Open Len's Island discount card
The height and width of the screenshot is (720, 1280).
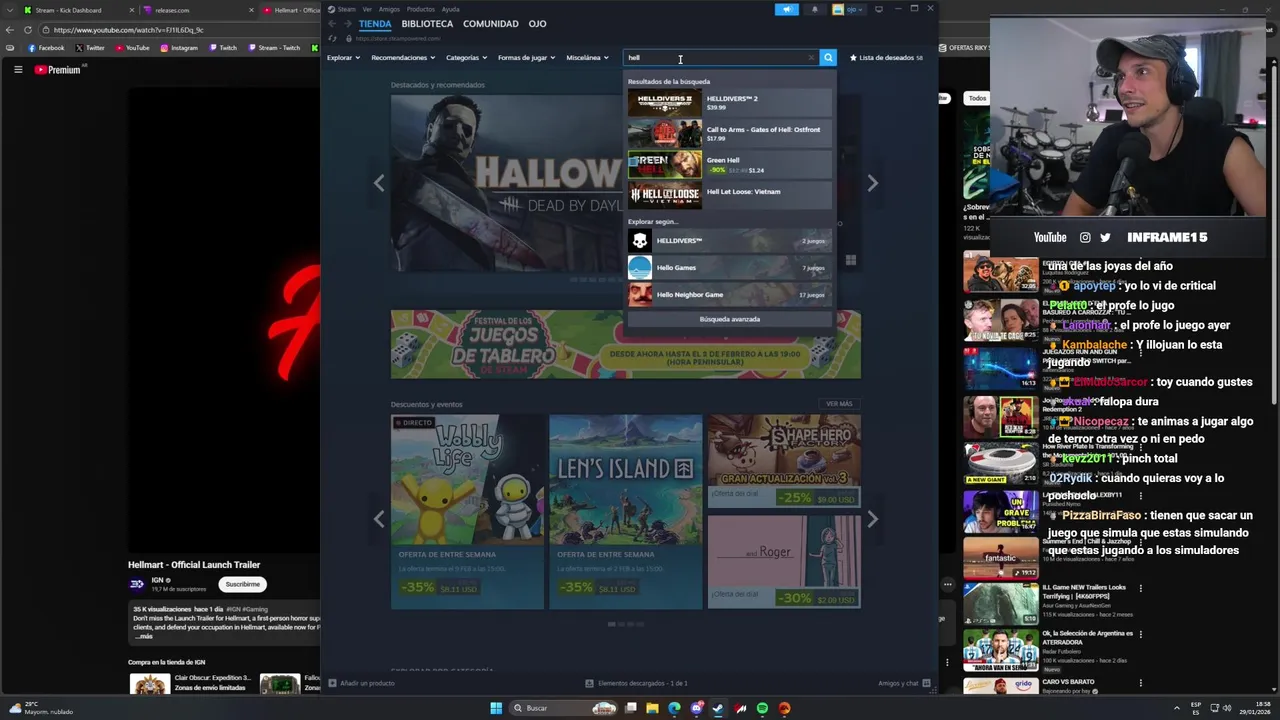coord(625,512)
